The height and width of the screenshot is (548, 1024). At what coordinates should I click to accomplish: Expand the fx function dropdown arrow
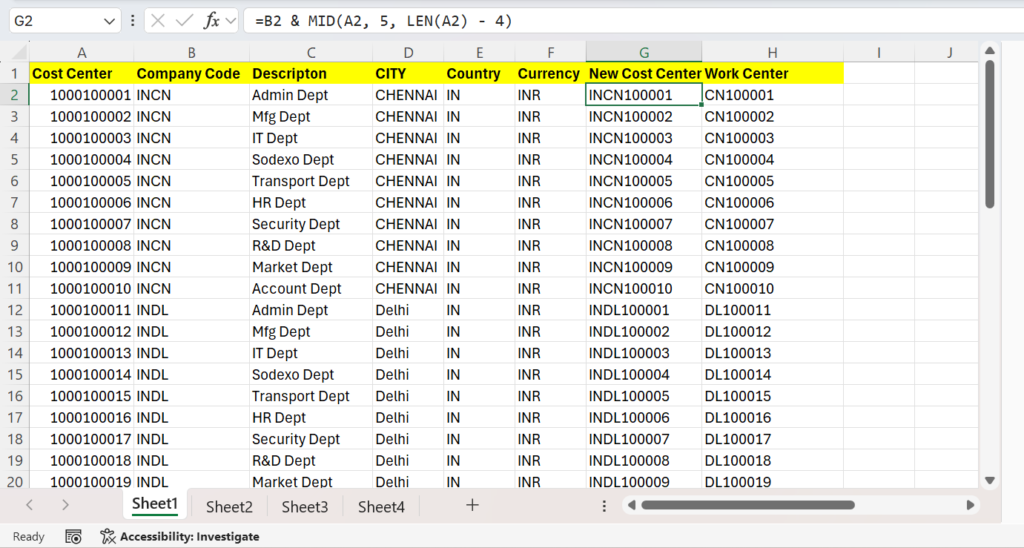[230, 21]
